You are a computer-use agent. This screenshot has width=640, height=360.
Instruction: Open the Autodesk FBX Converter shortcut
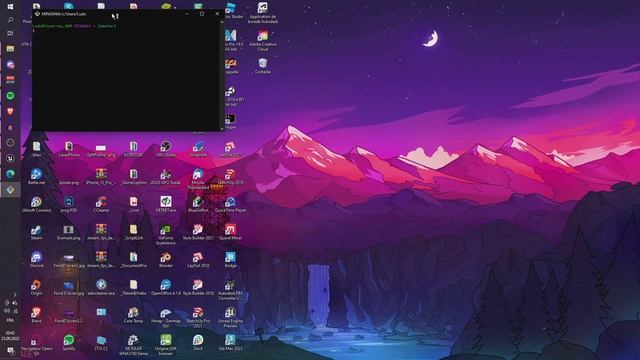coord(230,290)
